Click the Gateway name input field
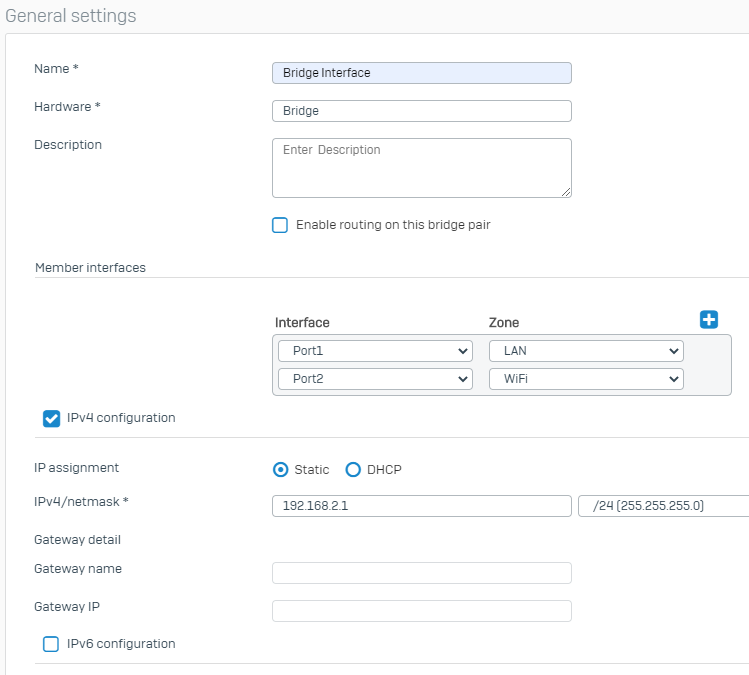Screen dimensions: 749x675 coord(421,573)
